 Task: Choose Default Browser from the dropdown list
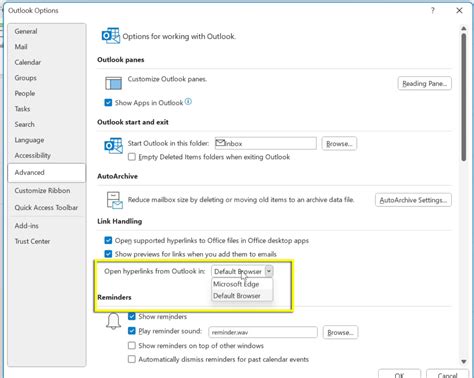tap(242, 296)
